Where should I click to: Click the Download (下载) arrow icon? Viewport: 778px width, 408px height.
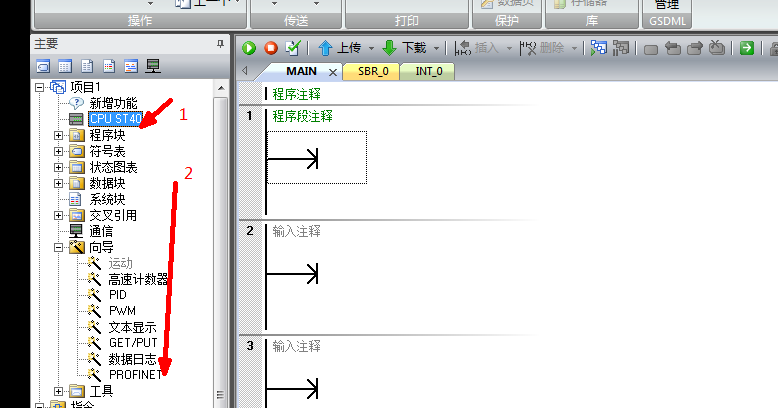(390, 48)
